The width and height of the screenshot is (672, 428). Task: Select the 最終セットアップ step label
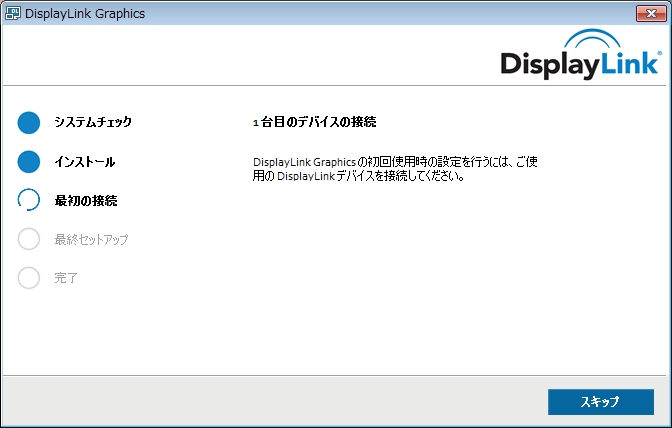[91, 239]
